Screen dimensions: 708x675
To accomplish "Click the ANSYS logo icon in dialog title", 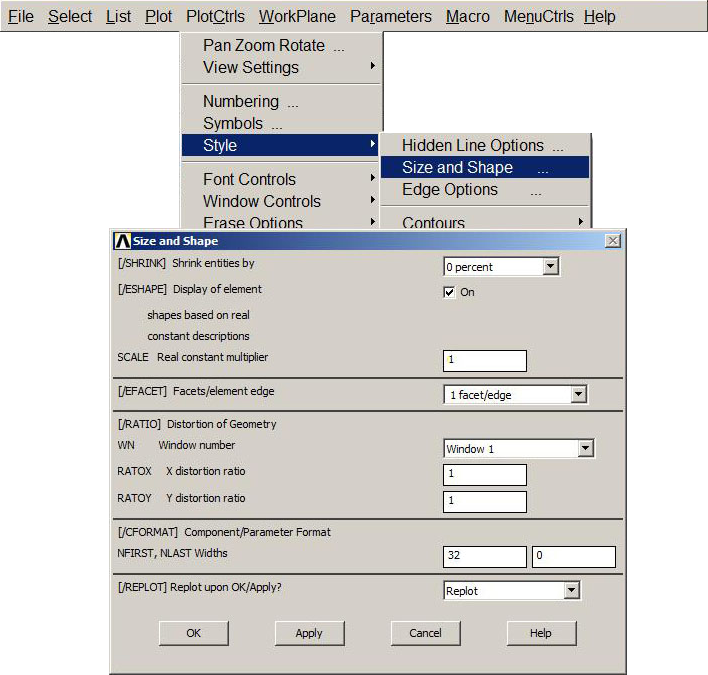I will (123, 241).
